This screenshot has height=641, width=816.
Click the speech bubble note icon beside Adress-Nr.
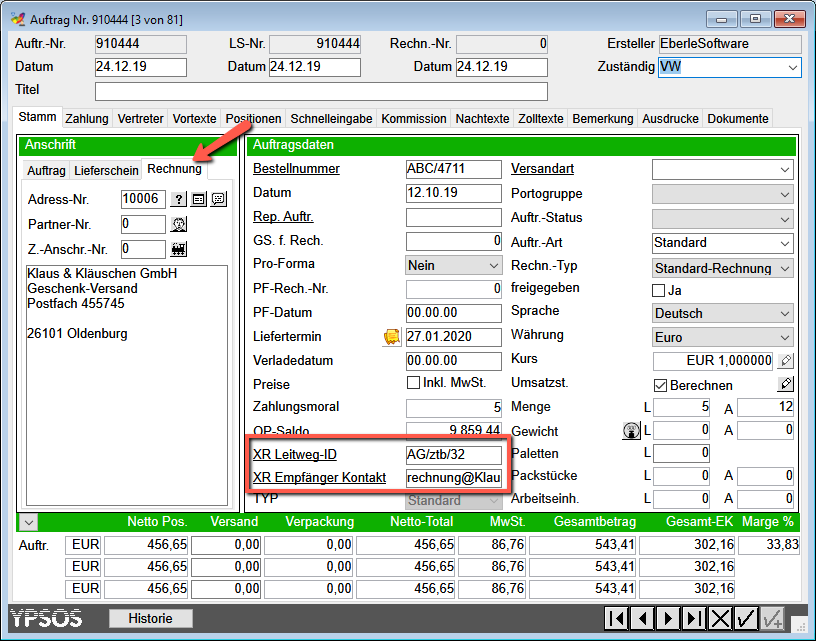218,199
